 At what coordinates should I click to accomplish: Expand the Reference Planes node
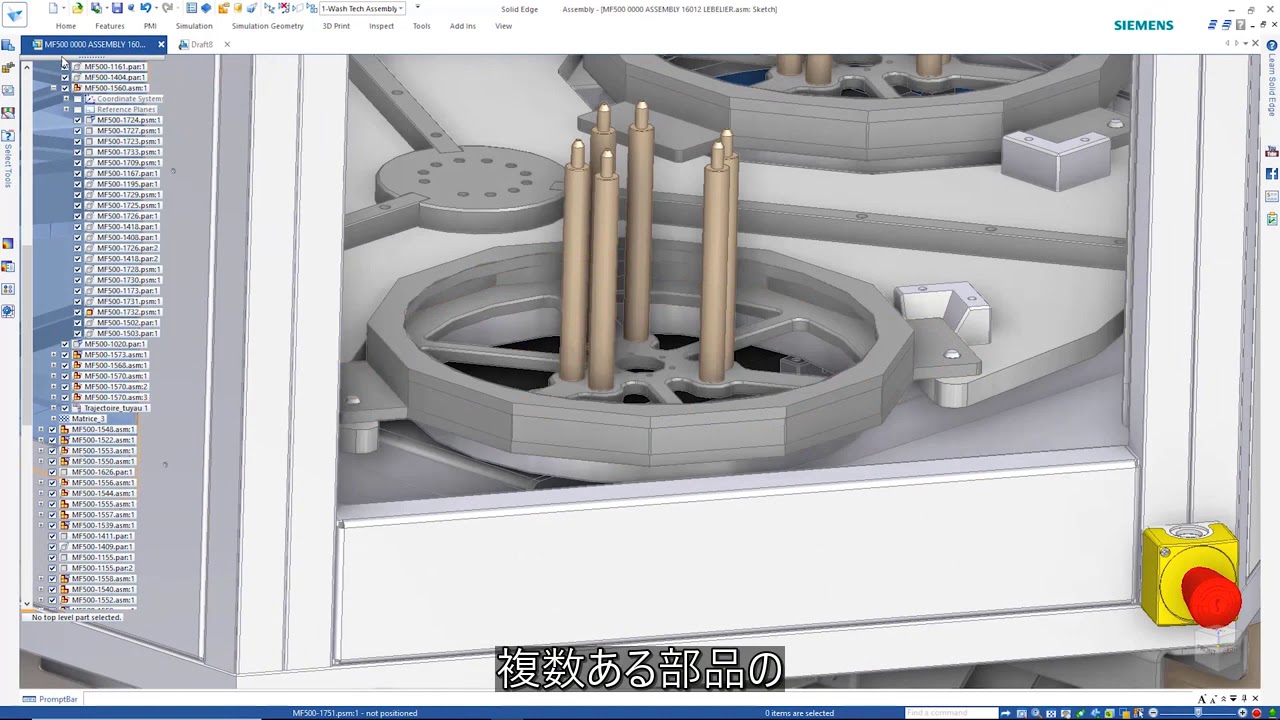[66, 109]
